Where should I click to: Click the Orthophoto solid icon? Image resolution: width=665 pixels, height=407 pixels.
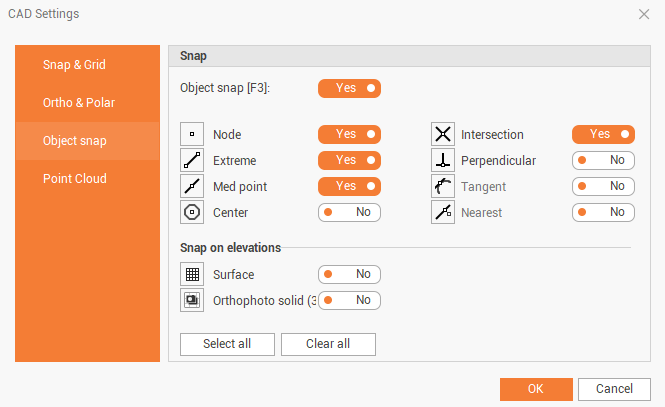(x=192, y=300)
